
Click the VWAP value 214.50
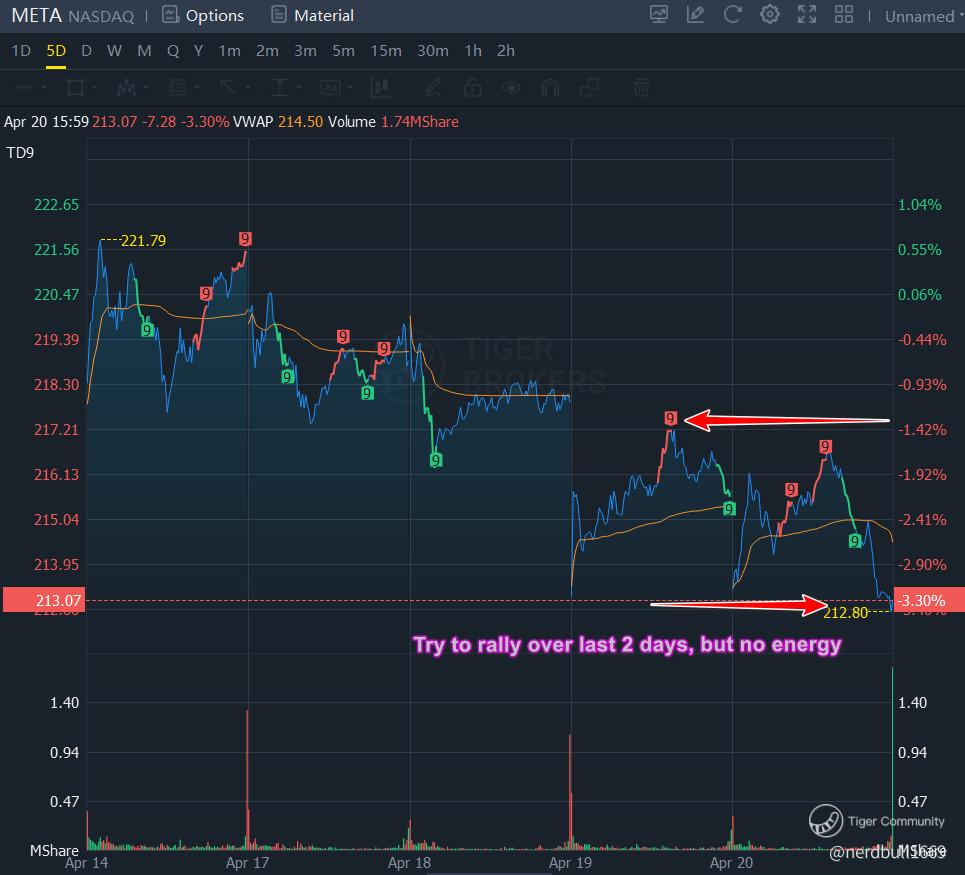pyautogui.click(x=300, y=121)
